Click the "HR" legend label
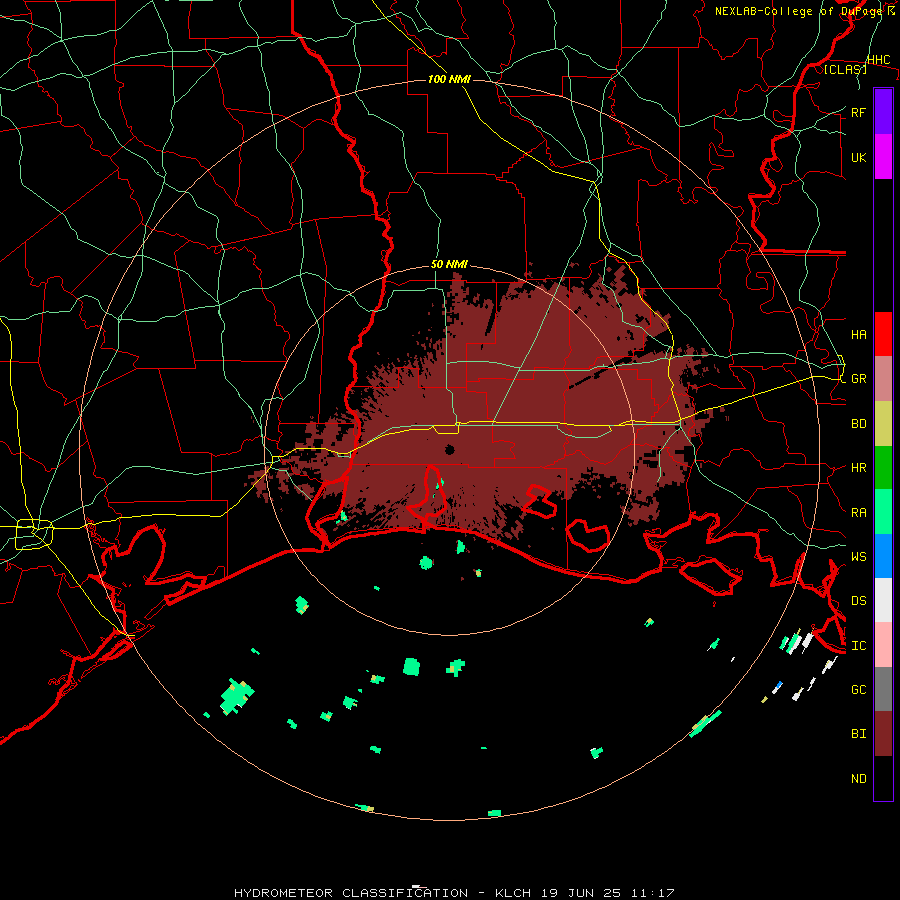The width and height of the screenshot is (900, 900). point(858,468)
